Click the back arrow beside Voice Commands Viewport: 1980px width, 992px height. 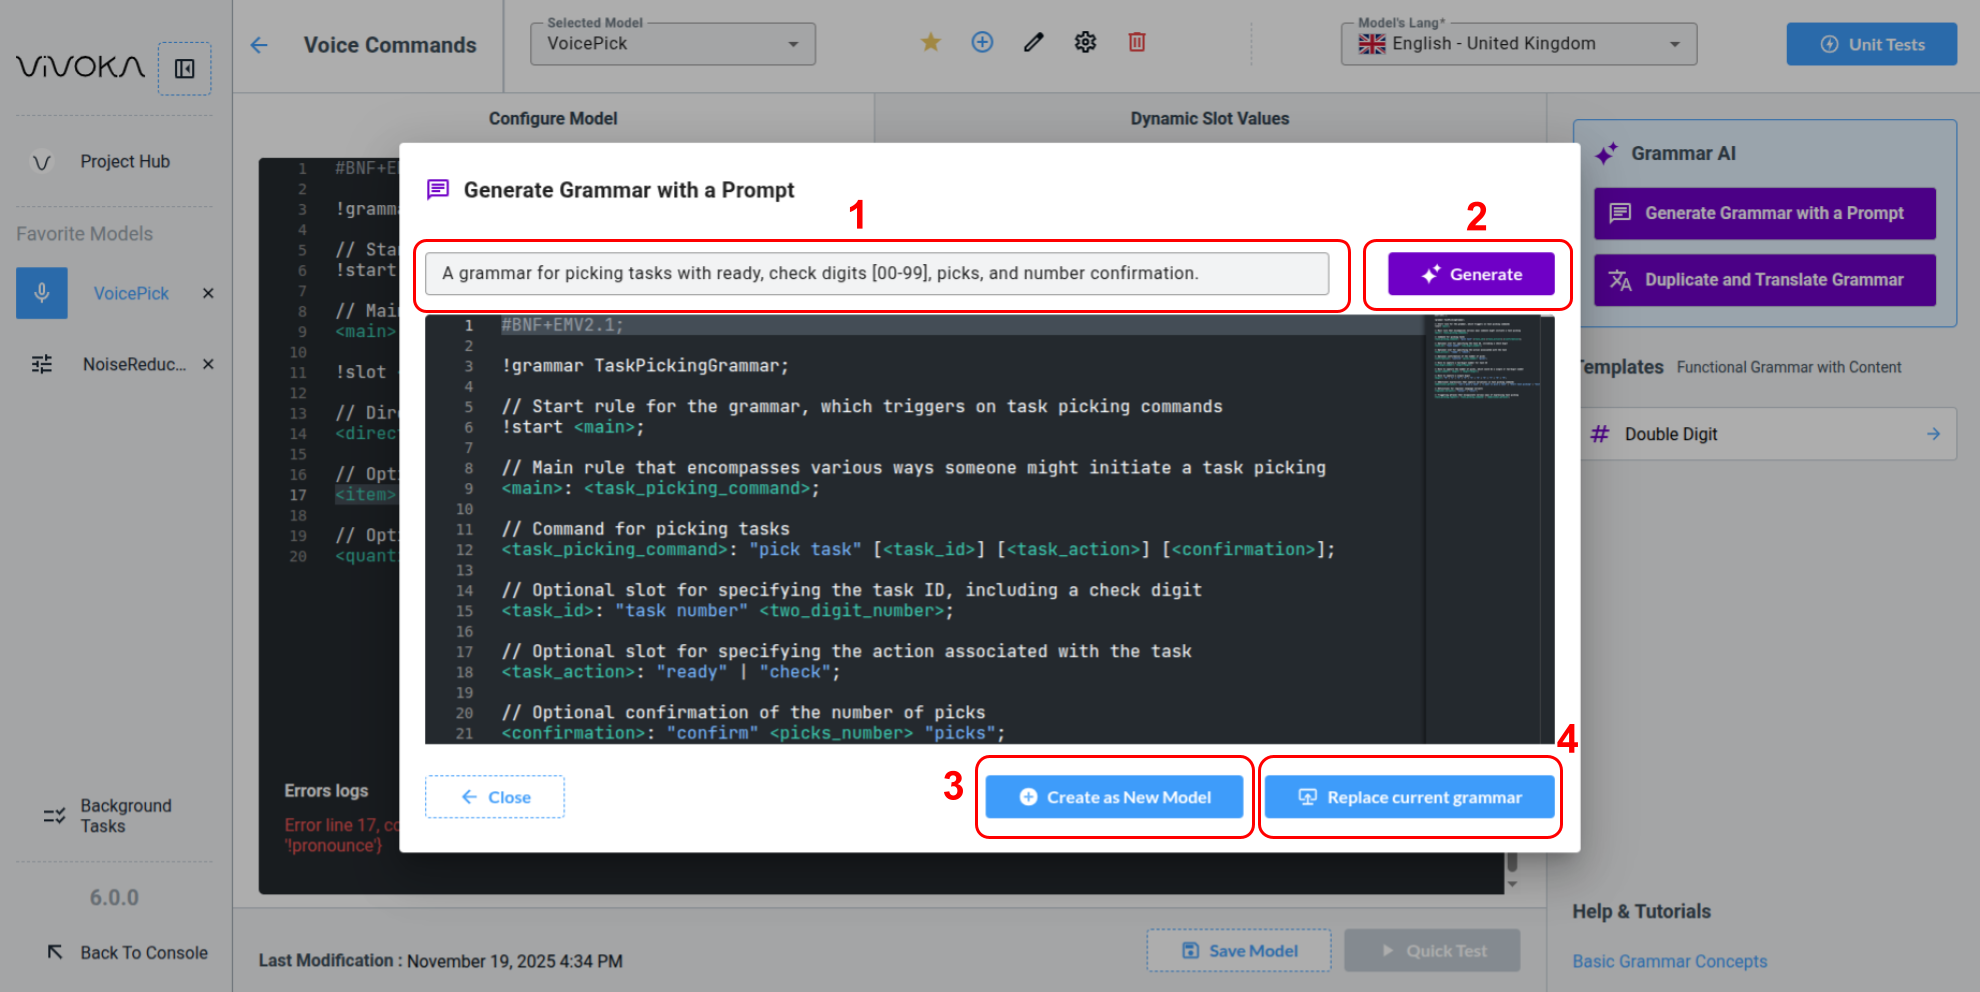[x=259, y=45]
